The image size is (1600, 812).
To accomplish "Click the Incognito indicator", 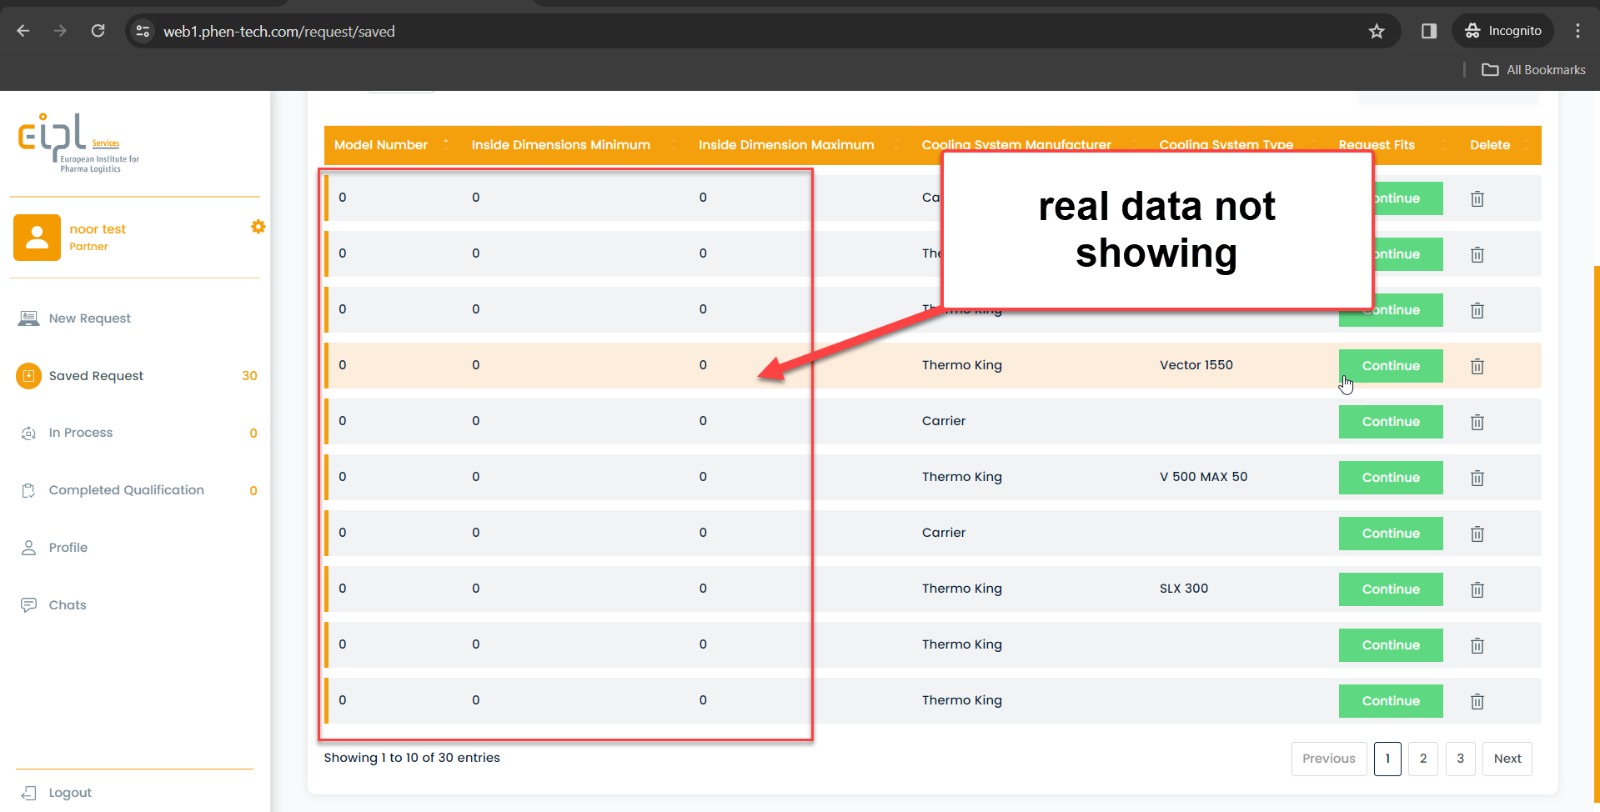I will pos(1503,31).
